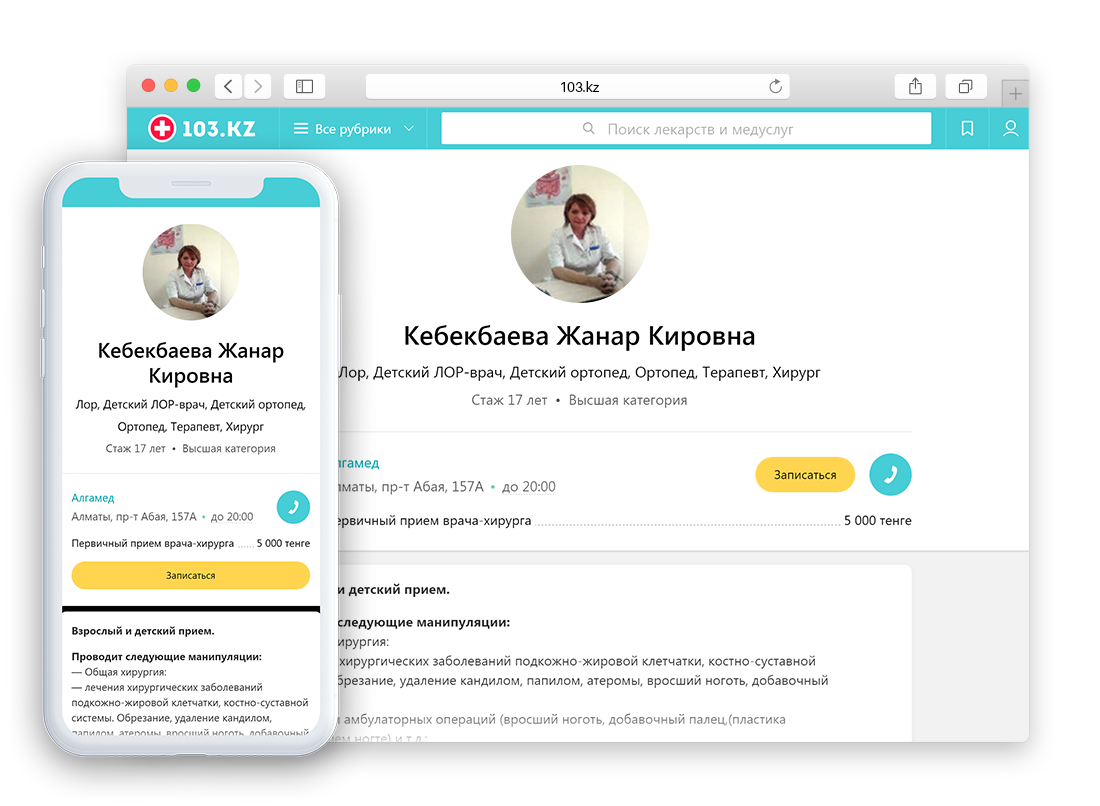
Task: Open bookmarks icon in 103.kz header
Action: [x=967, y=128]
